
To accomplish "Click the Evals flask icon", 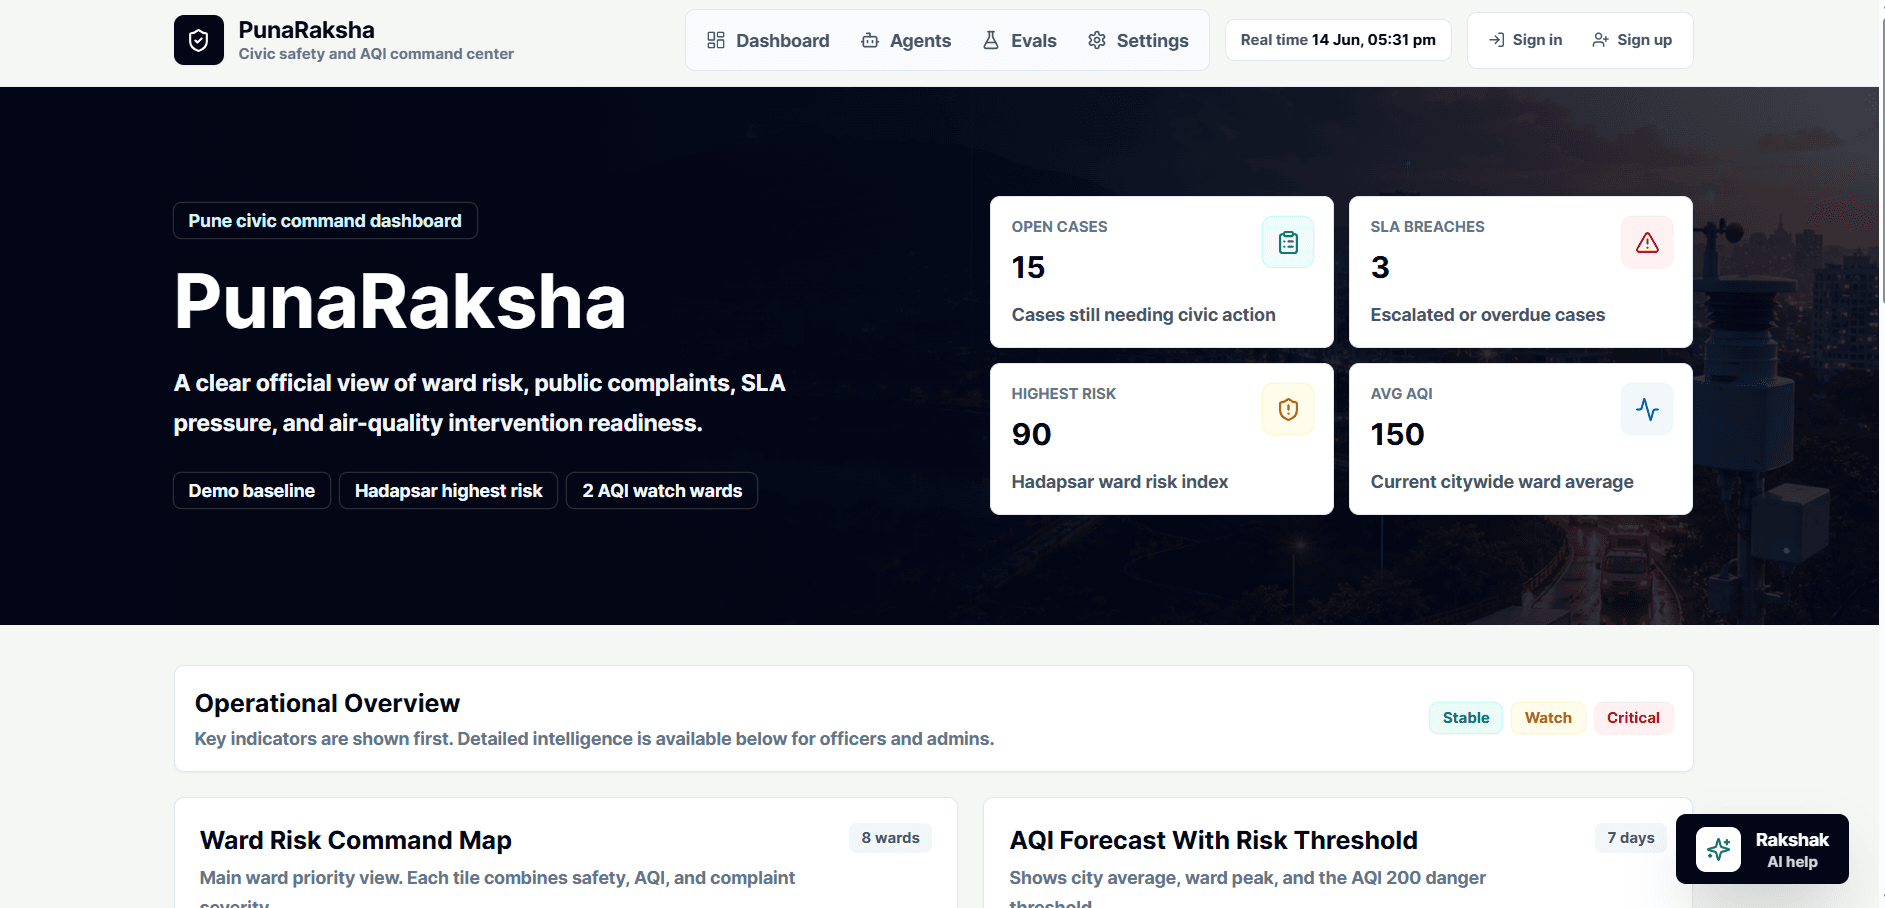I will point(991,40).
